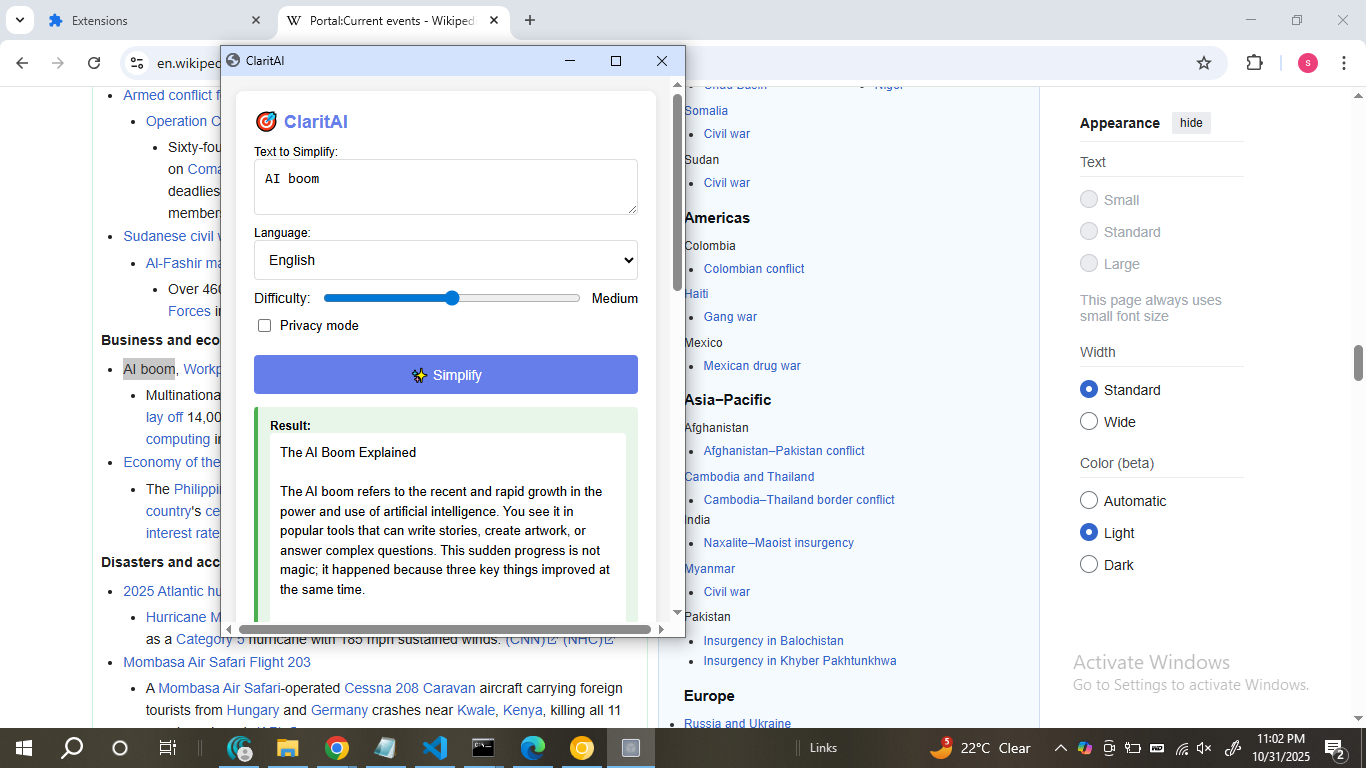Open Chrome three-dot menu
The image size is (1366, 768).
(1342, 63)
